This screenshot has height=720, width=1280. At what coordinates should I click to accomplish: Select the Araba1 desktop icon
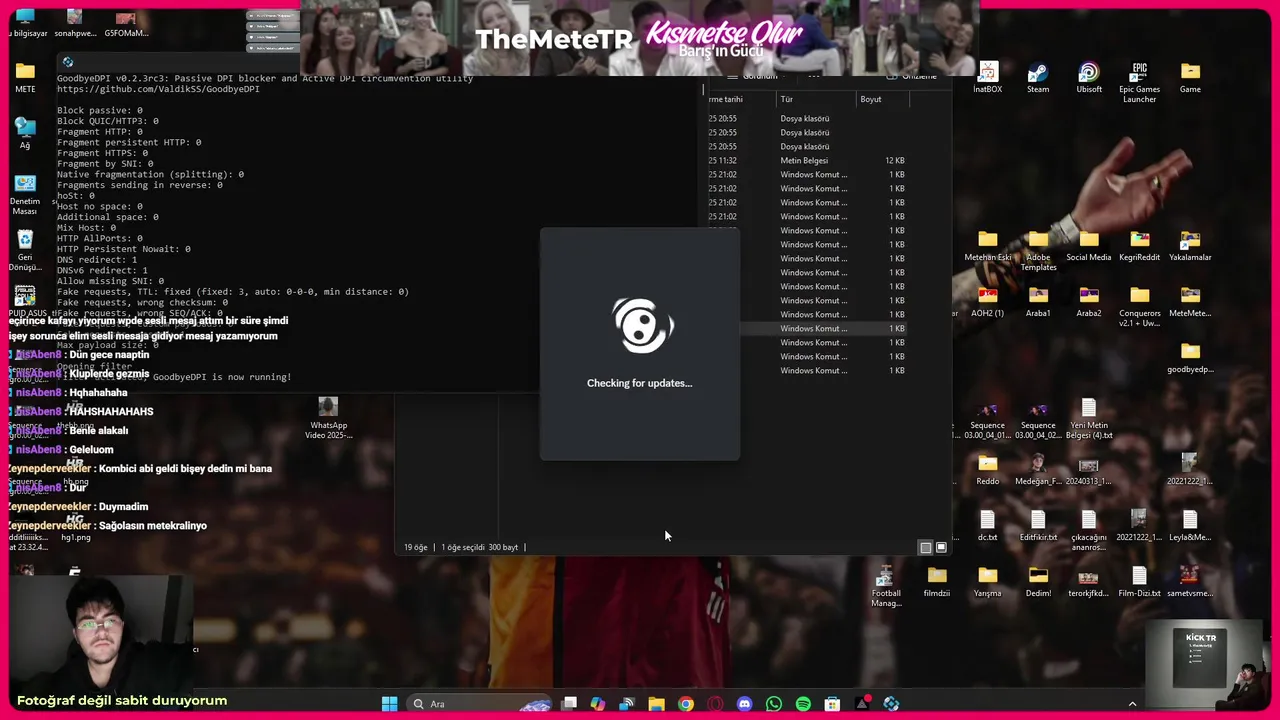pos(1038,302)
